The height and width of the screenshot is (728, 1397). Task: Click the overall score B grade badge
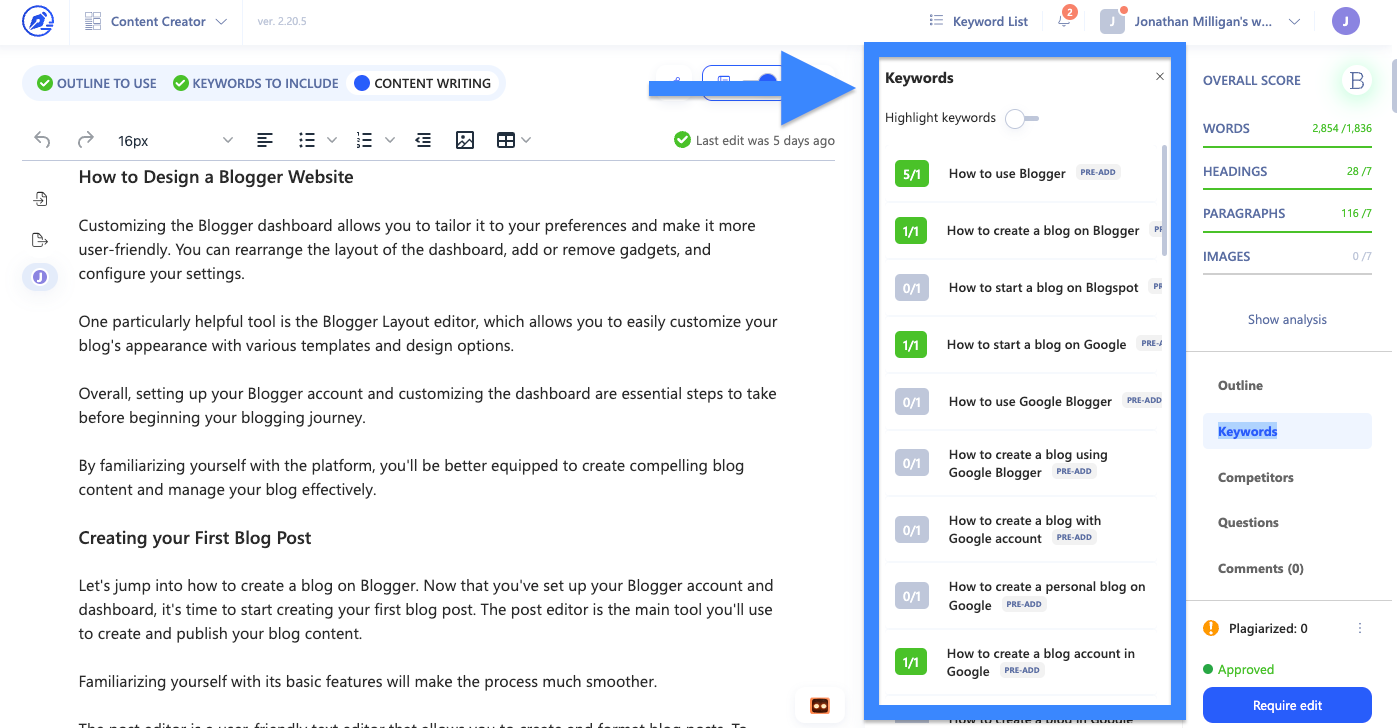coord(1357,81)
